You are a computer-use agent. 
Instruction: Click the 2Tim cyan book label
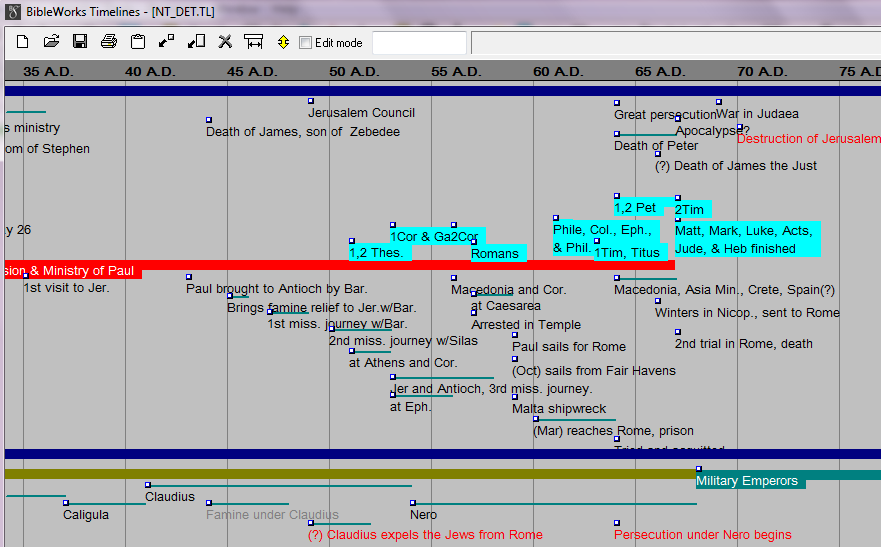coord(693,209)
